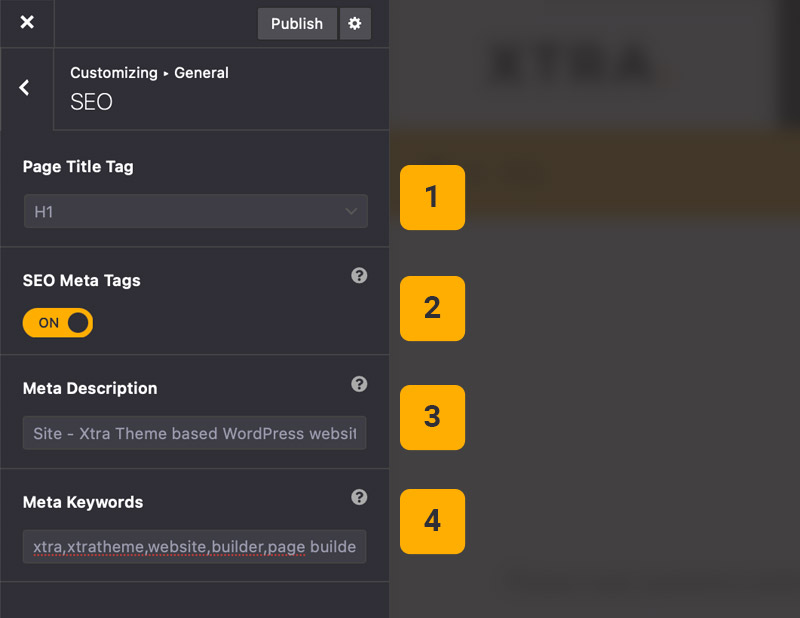Screen dimensions: 800x618
Task: Click the yellow number 1 badge
Action: click(x=432, y=197)
